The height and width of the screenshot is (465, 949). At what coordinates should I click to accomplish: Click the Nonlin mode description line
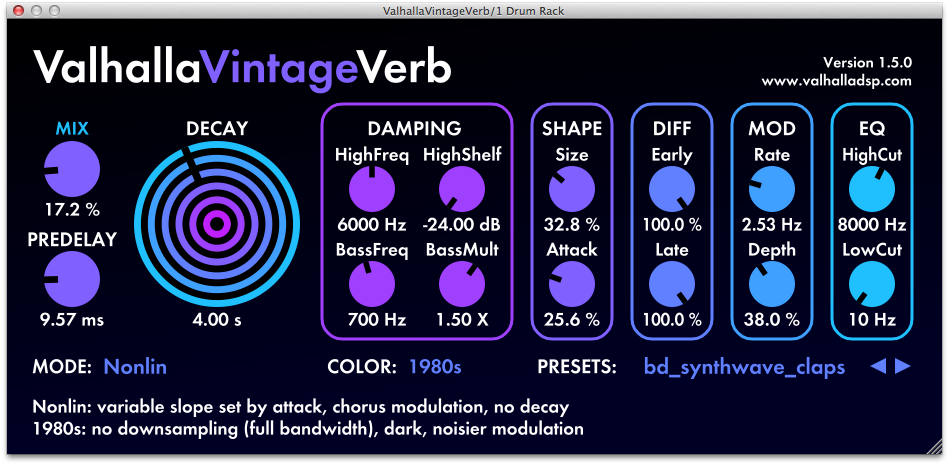[301, 406]
